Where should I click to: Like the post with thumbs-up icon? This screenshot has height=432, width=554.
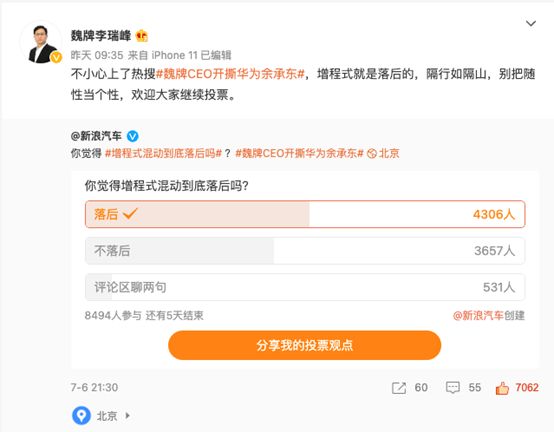[x=502, y=388]
